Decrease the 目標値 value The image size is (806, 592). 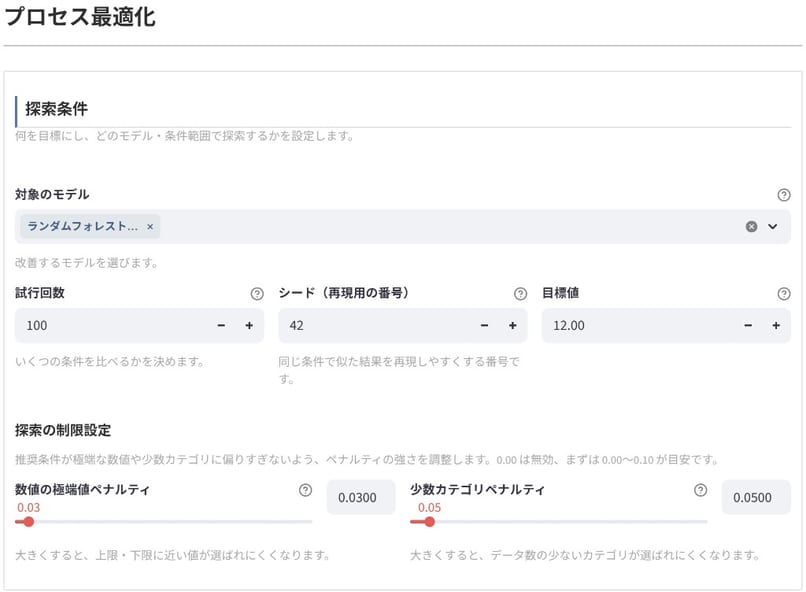(x=748, y=325)
